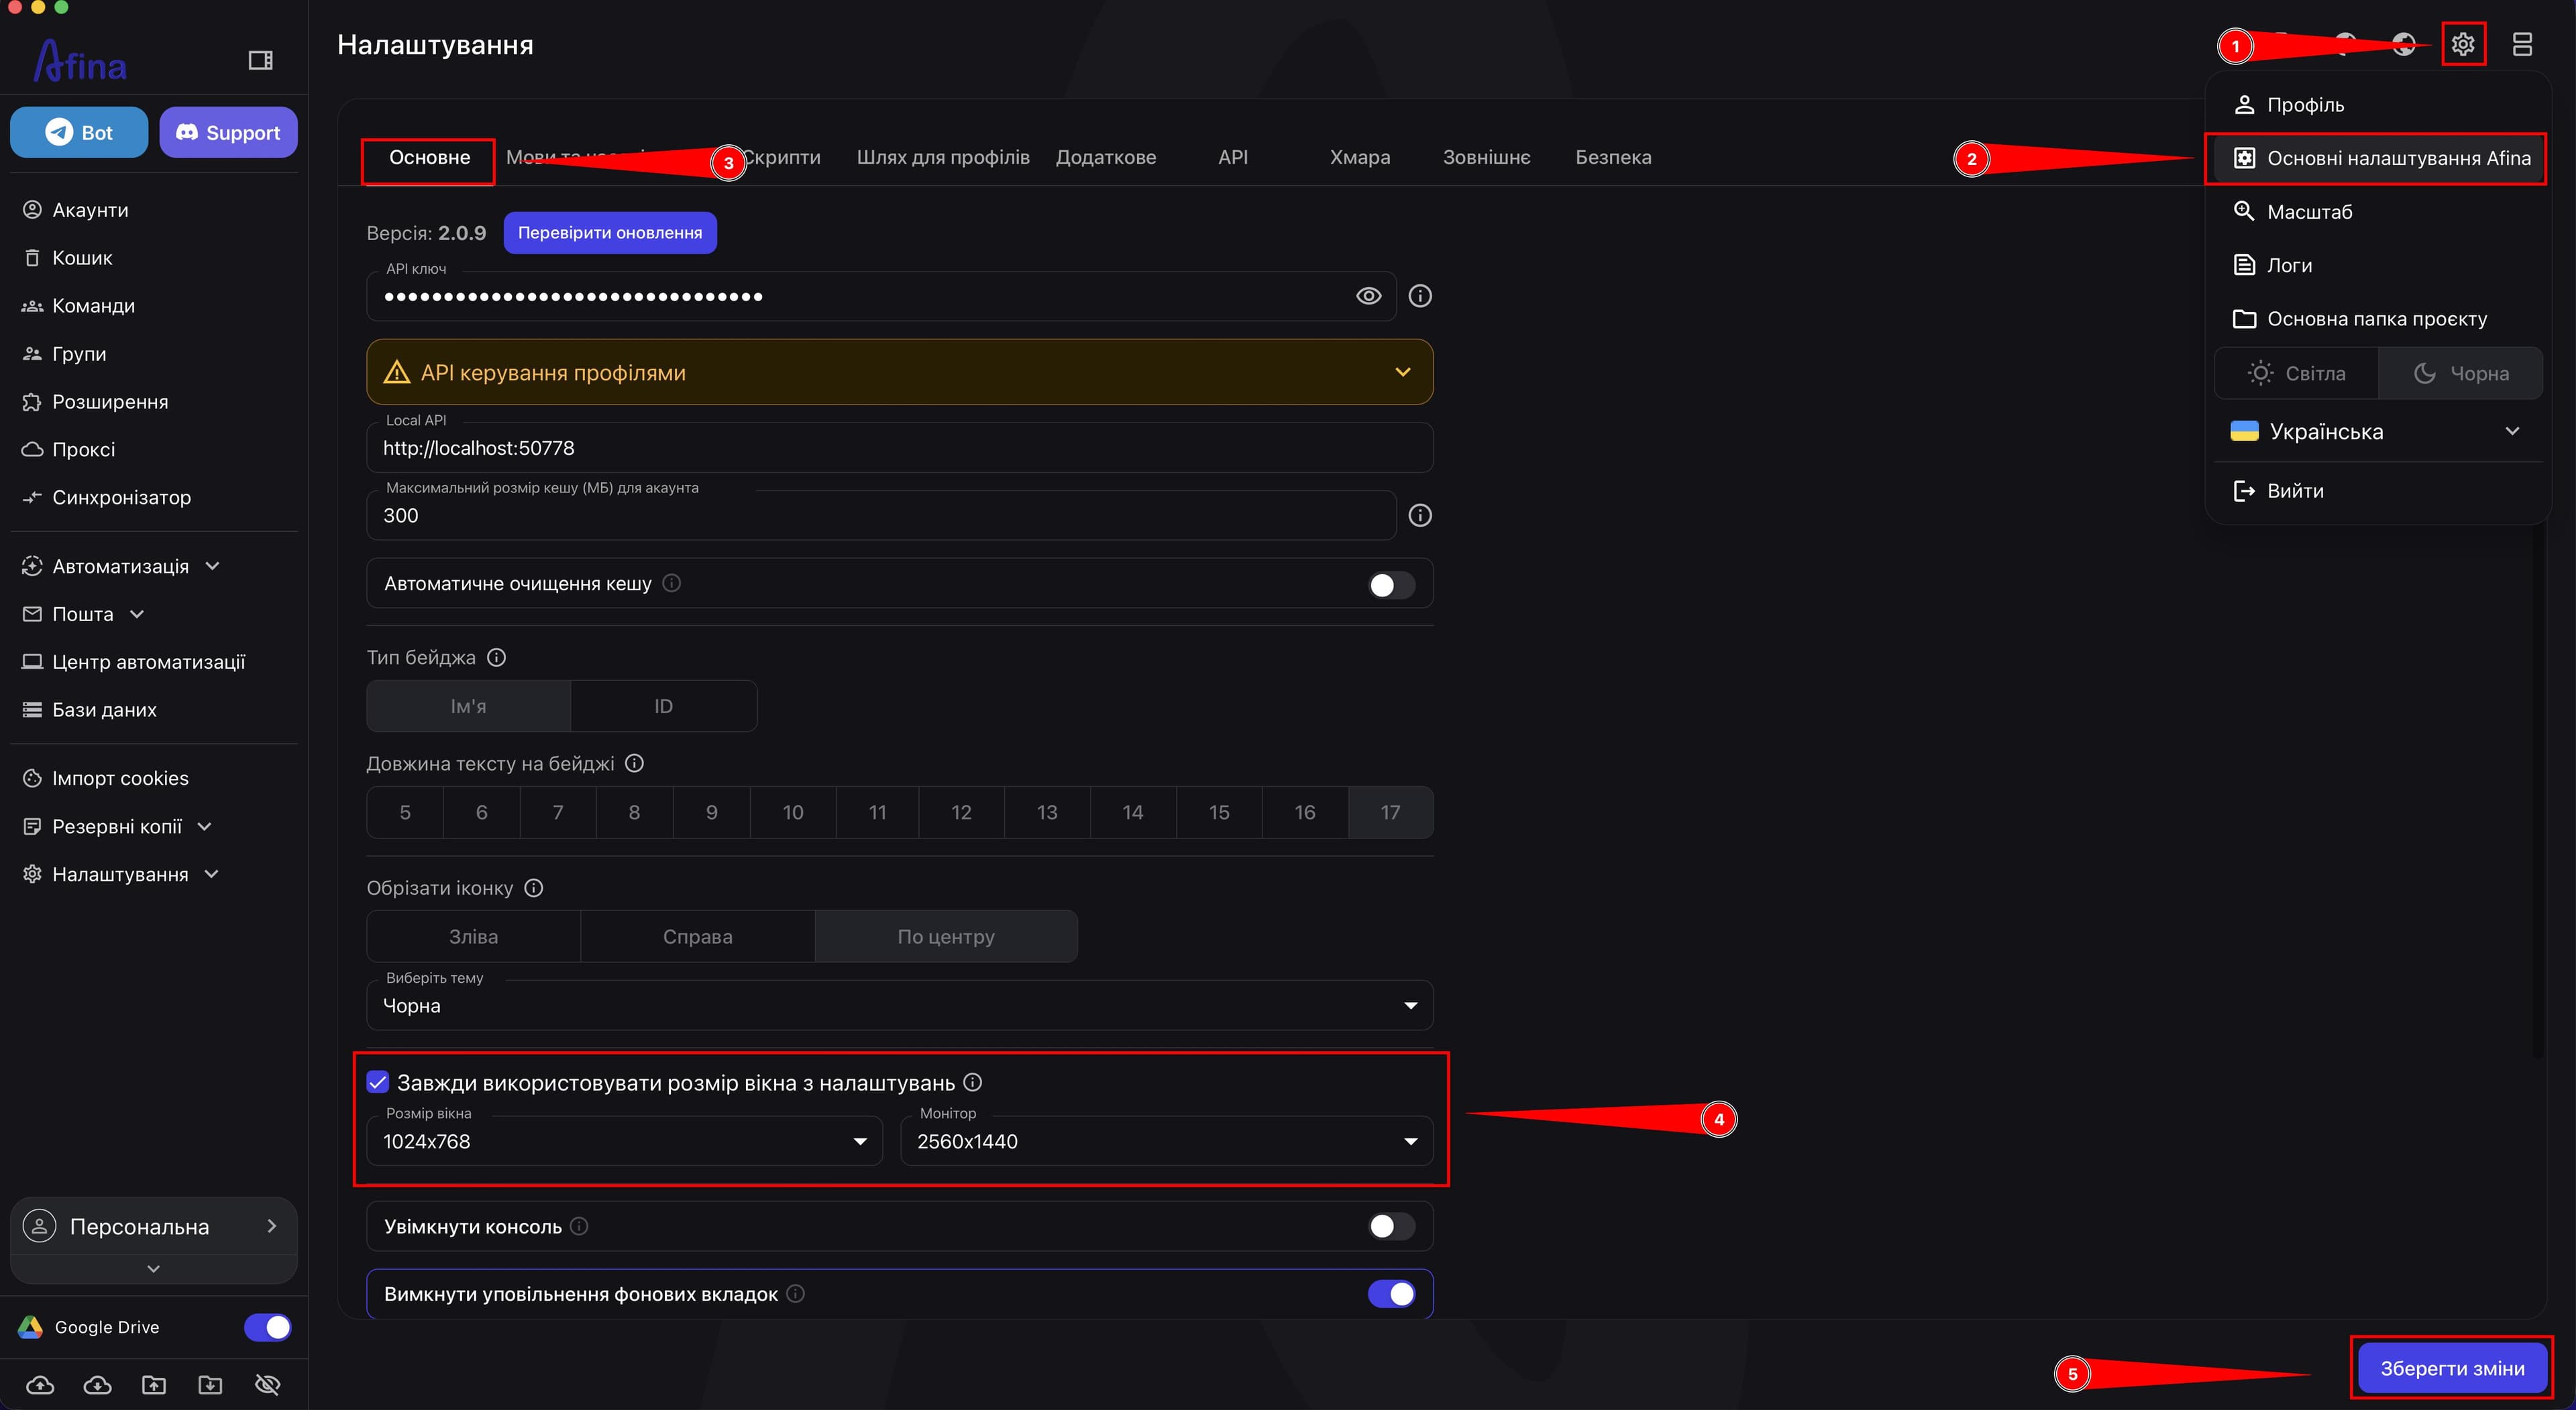Click info icon next to Обрізати іконку
2576x1410 pixels.
point(534,888)
